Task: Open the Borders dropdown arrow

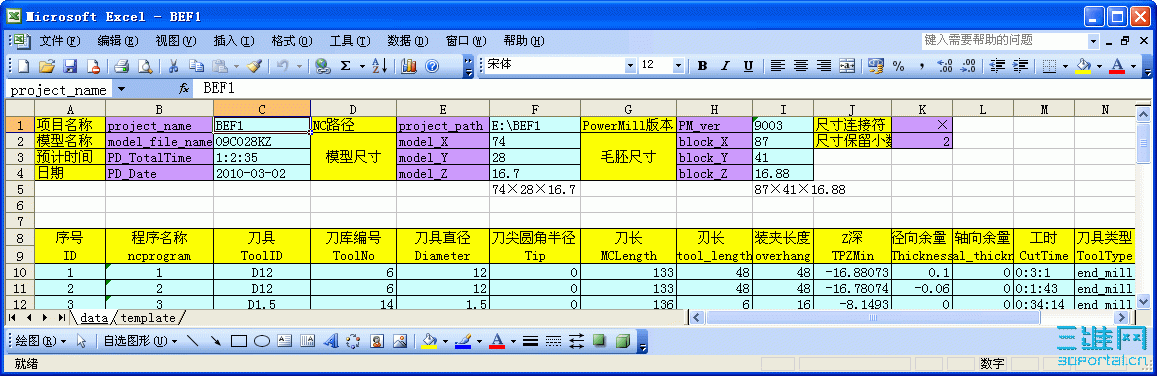Action: point(1065,66)
